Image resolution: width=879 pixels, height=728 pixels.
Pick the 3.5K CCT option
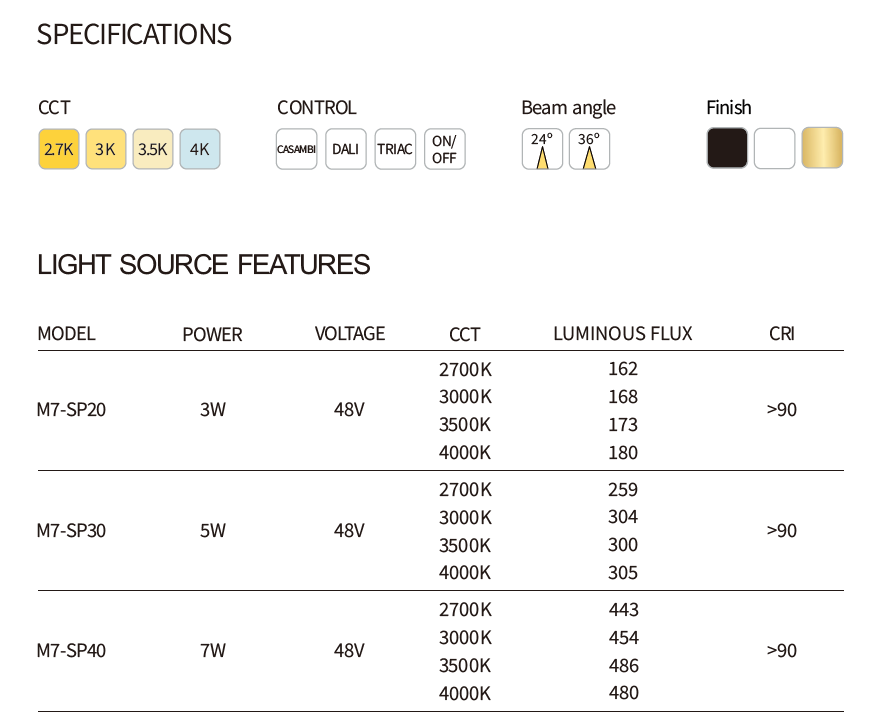(x=153, y=149)
